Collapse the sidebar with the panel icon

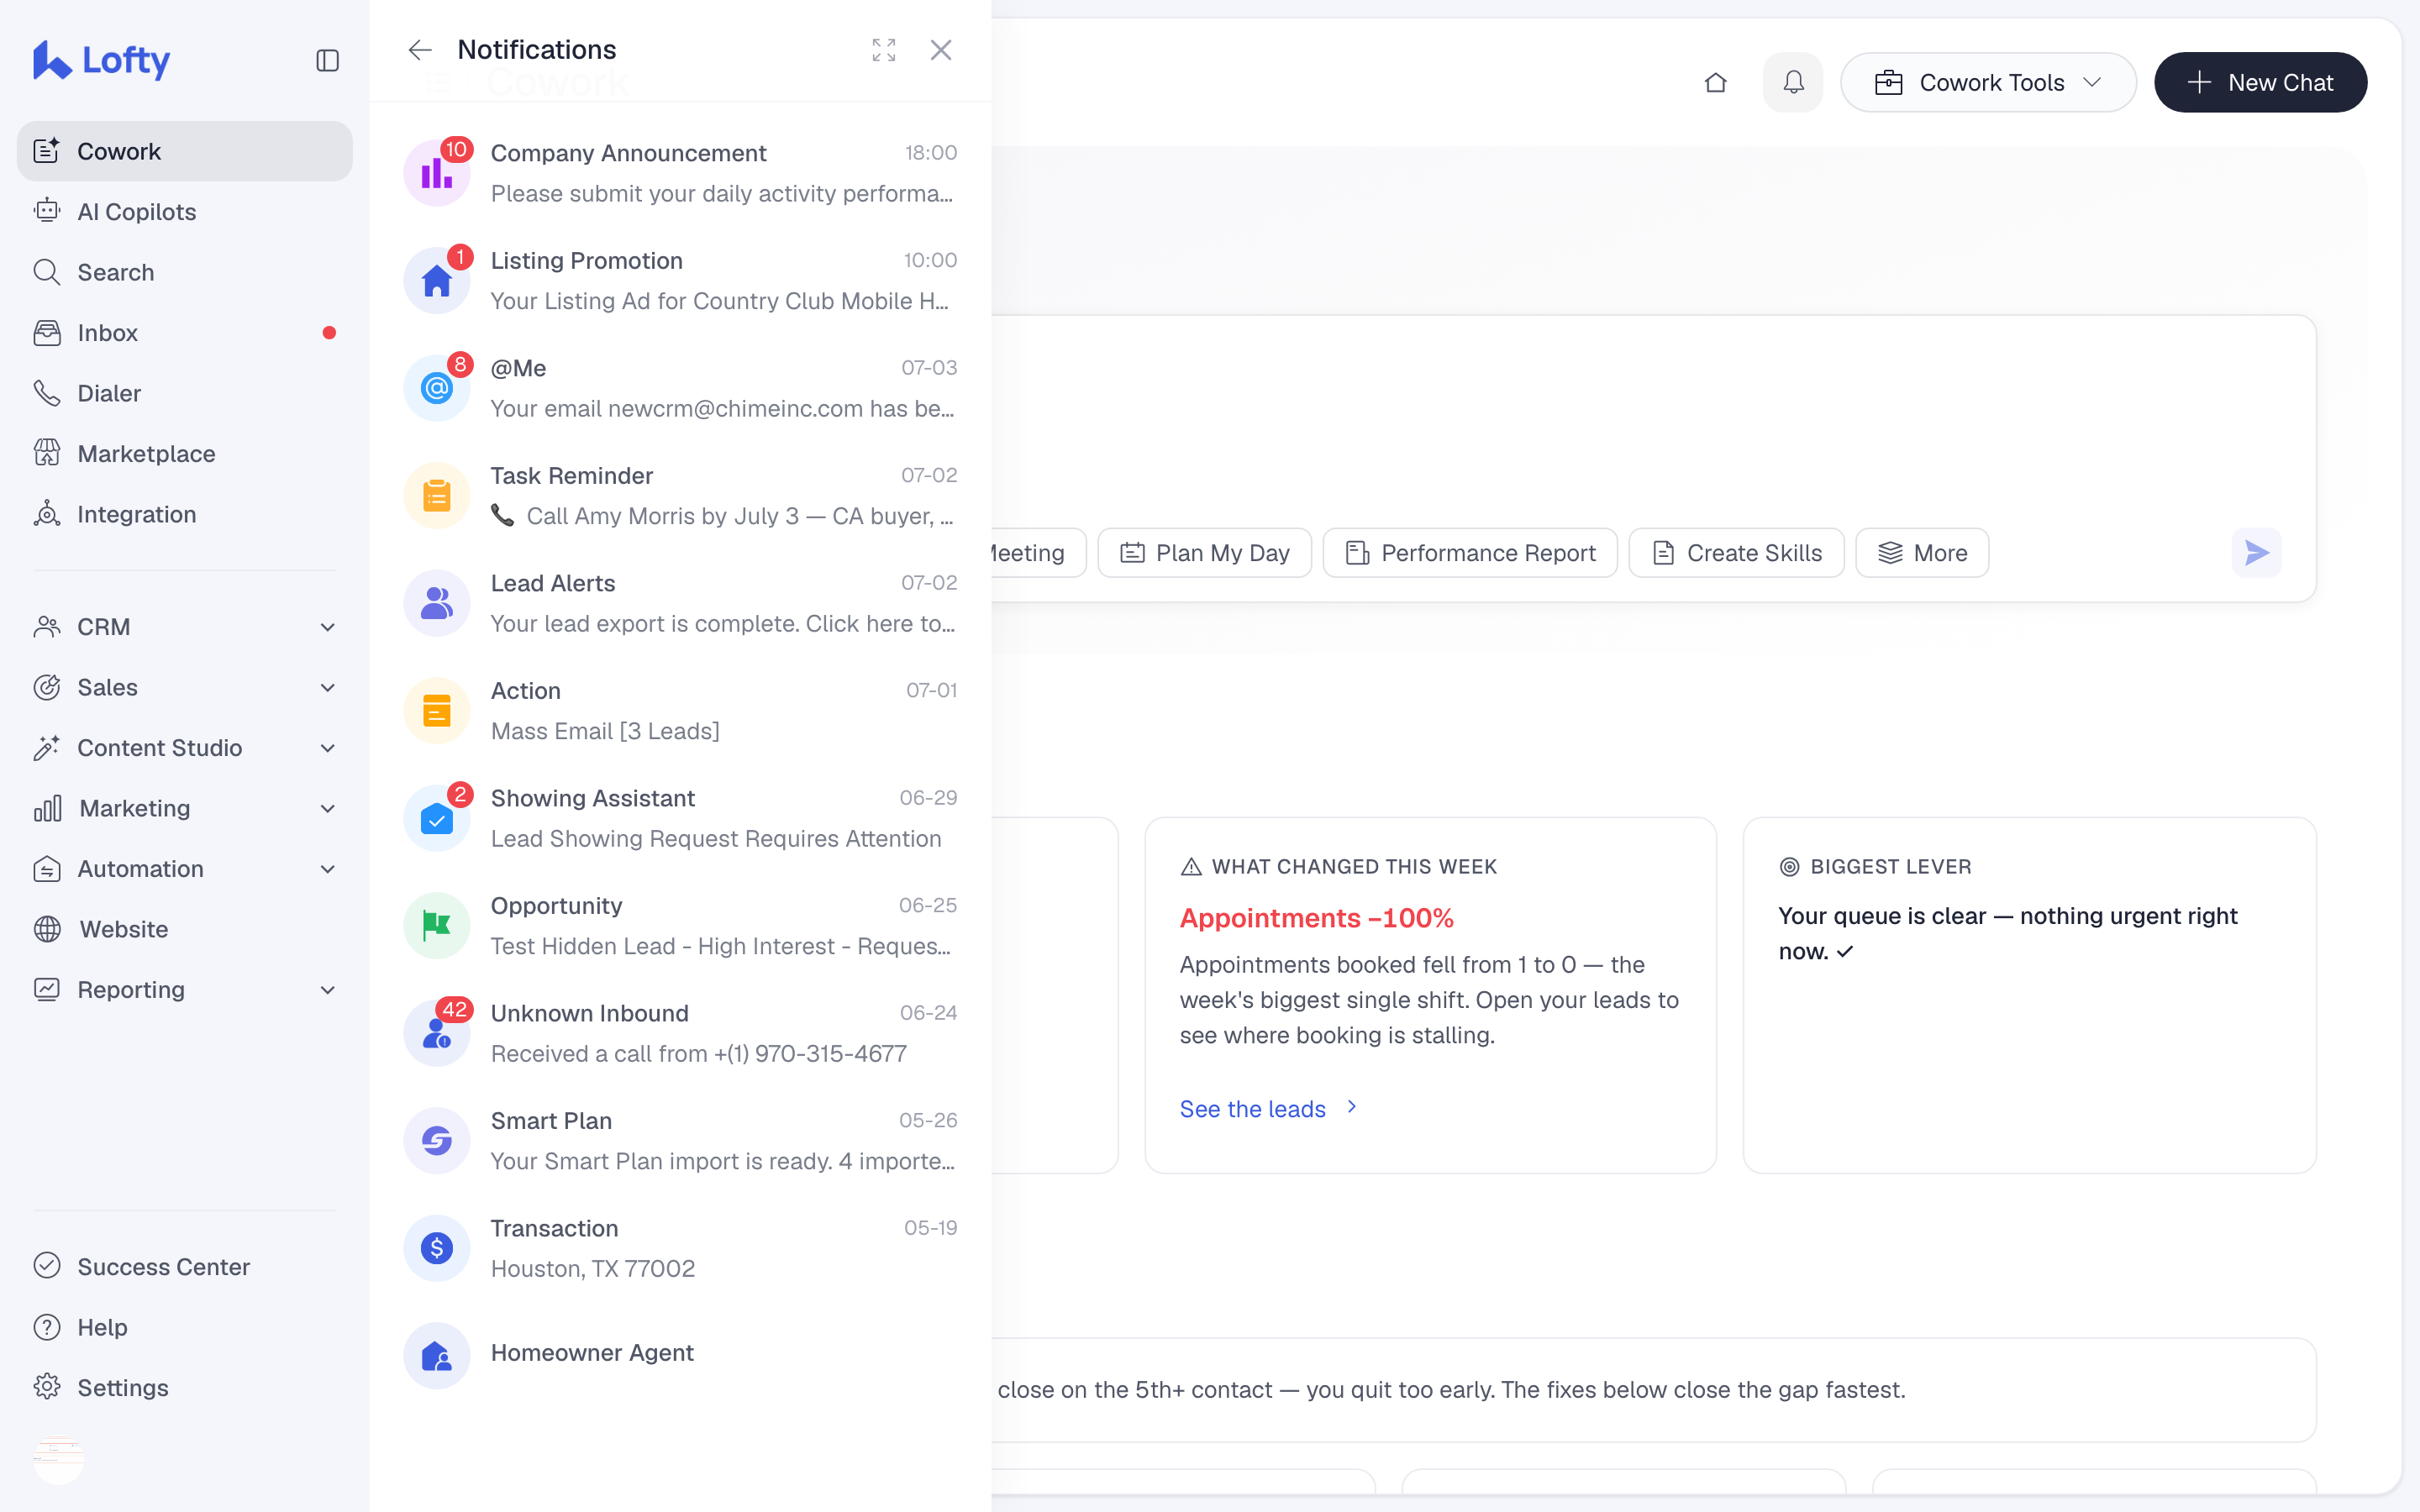tap(327, 61)
